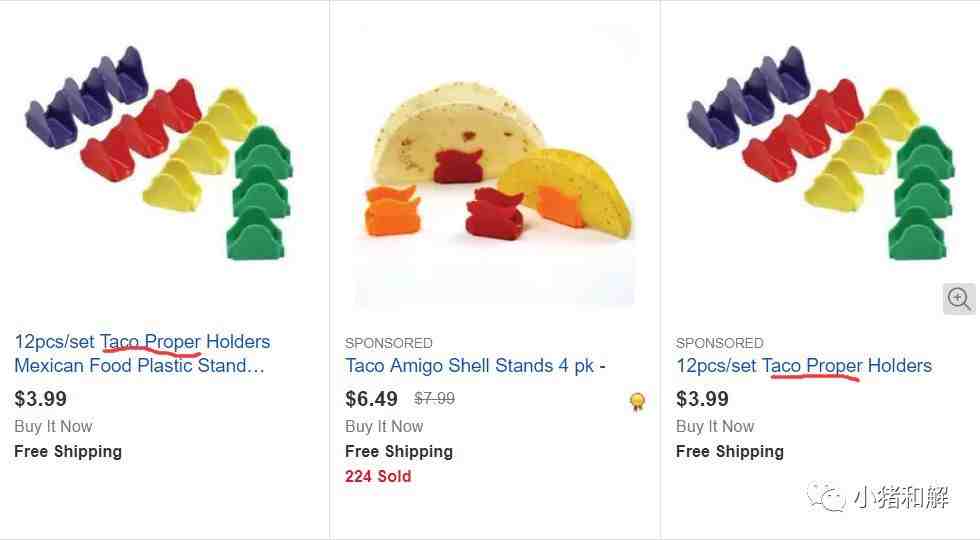This screenshot has height=540, width=980.
Task: Open the sponsored '12pcs/set Taco Proper Holders' link
Action: (804, 366)
